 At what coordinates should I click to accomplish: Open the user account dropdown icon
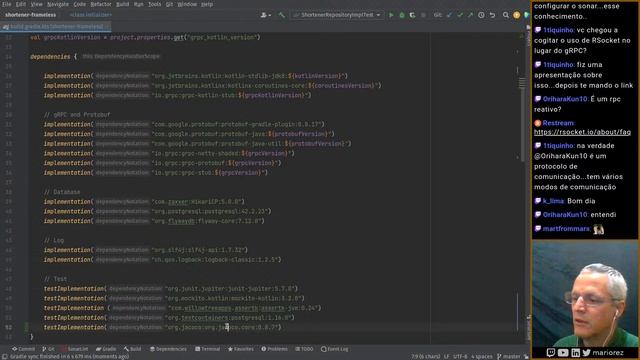(x=265, y=15)
